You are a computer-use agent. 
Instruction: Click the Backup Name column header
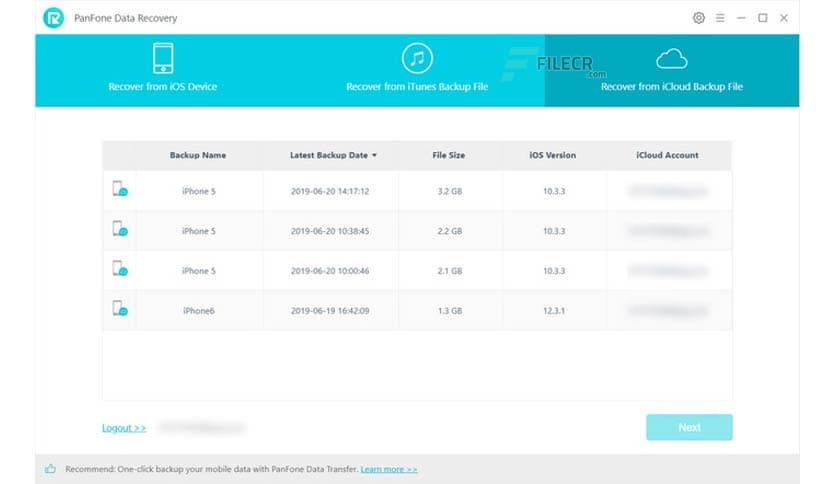click(x=198, y=155)
